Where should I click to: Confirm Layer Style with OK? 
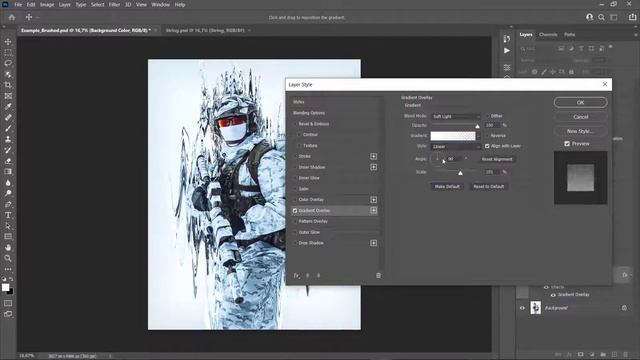(580, 102)
